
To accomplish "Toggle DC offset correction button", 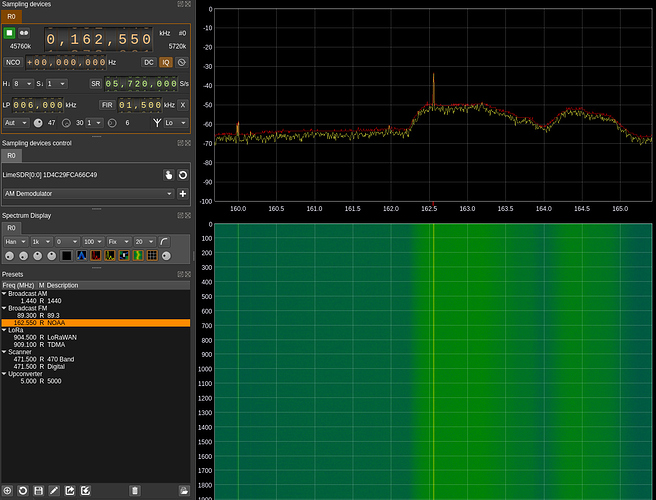I will (x=149, y=62).
